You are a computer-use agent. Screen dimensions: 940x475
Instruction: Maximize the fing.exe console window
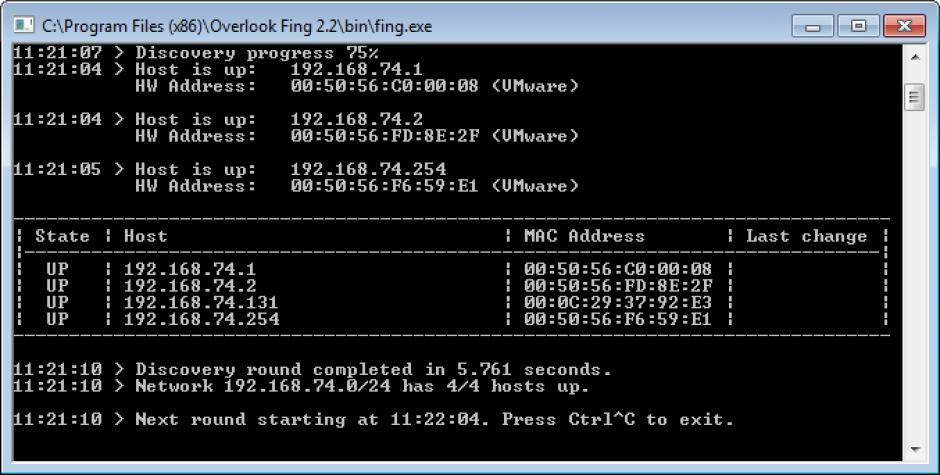tap(858, 26)
